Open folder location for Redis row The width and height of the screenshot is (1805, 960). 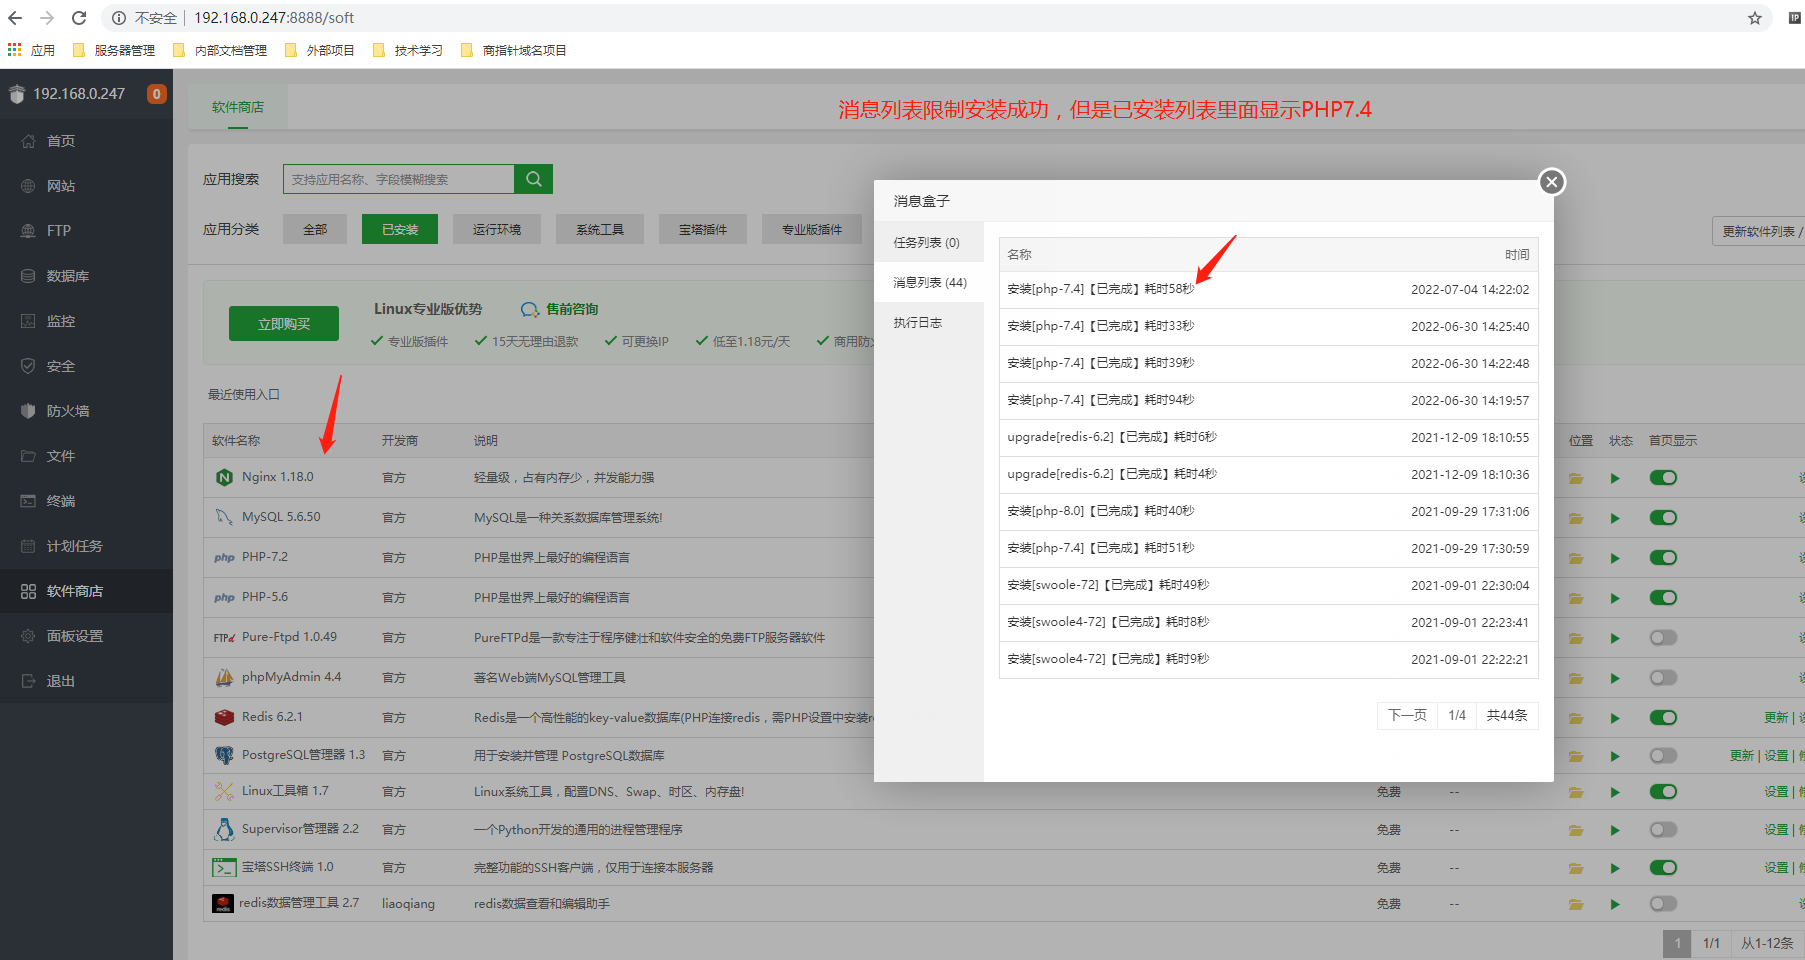[1576, 718]
